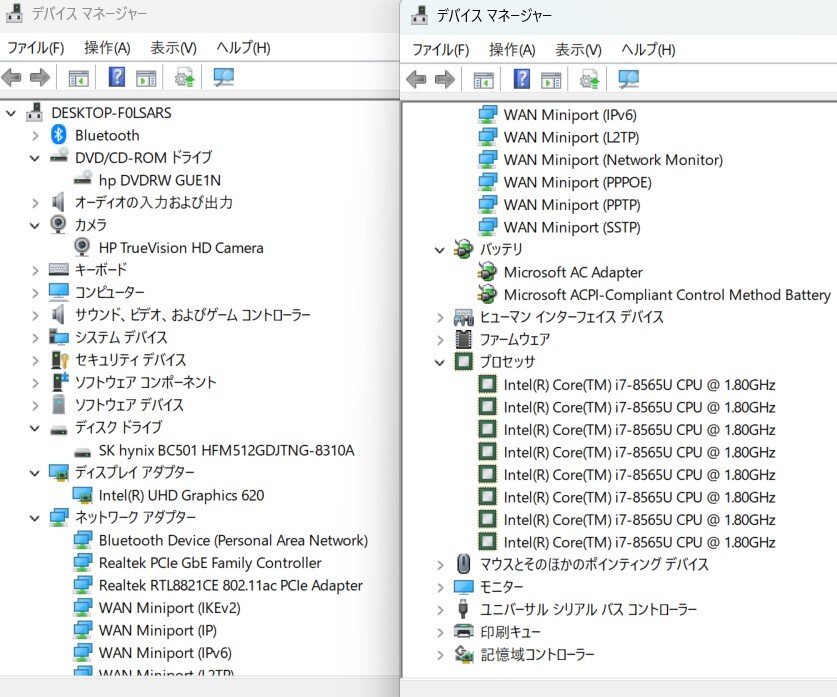The width and height of the screenshot is (837, 697).
Task: Open 表示(V) menu in left window
Action: [x=173, y=48]
